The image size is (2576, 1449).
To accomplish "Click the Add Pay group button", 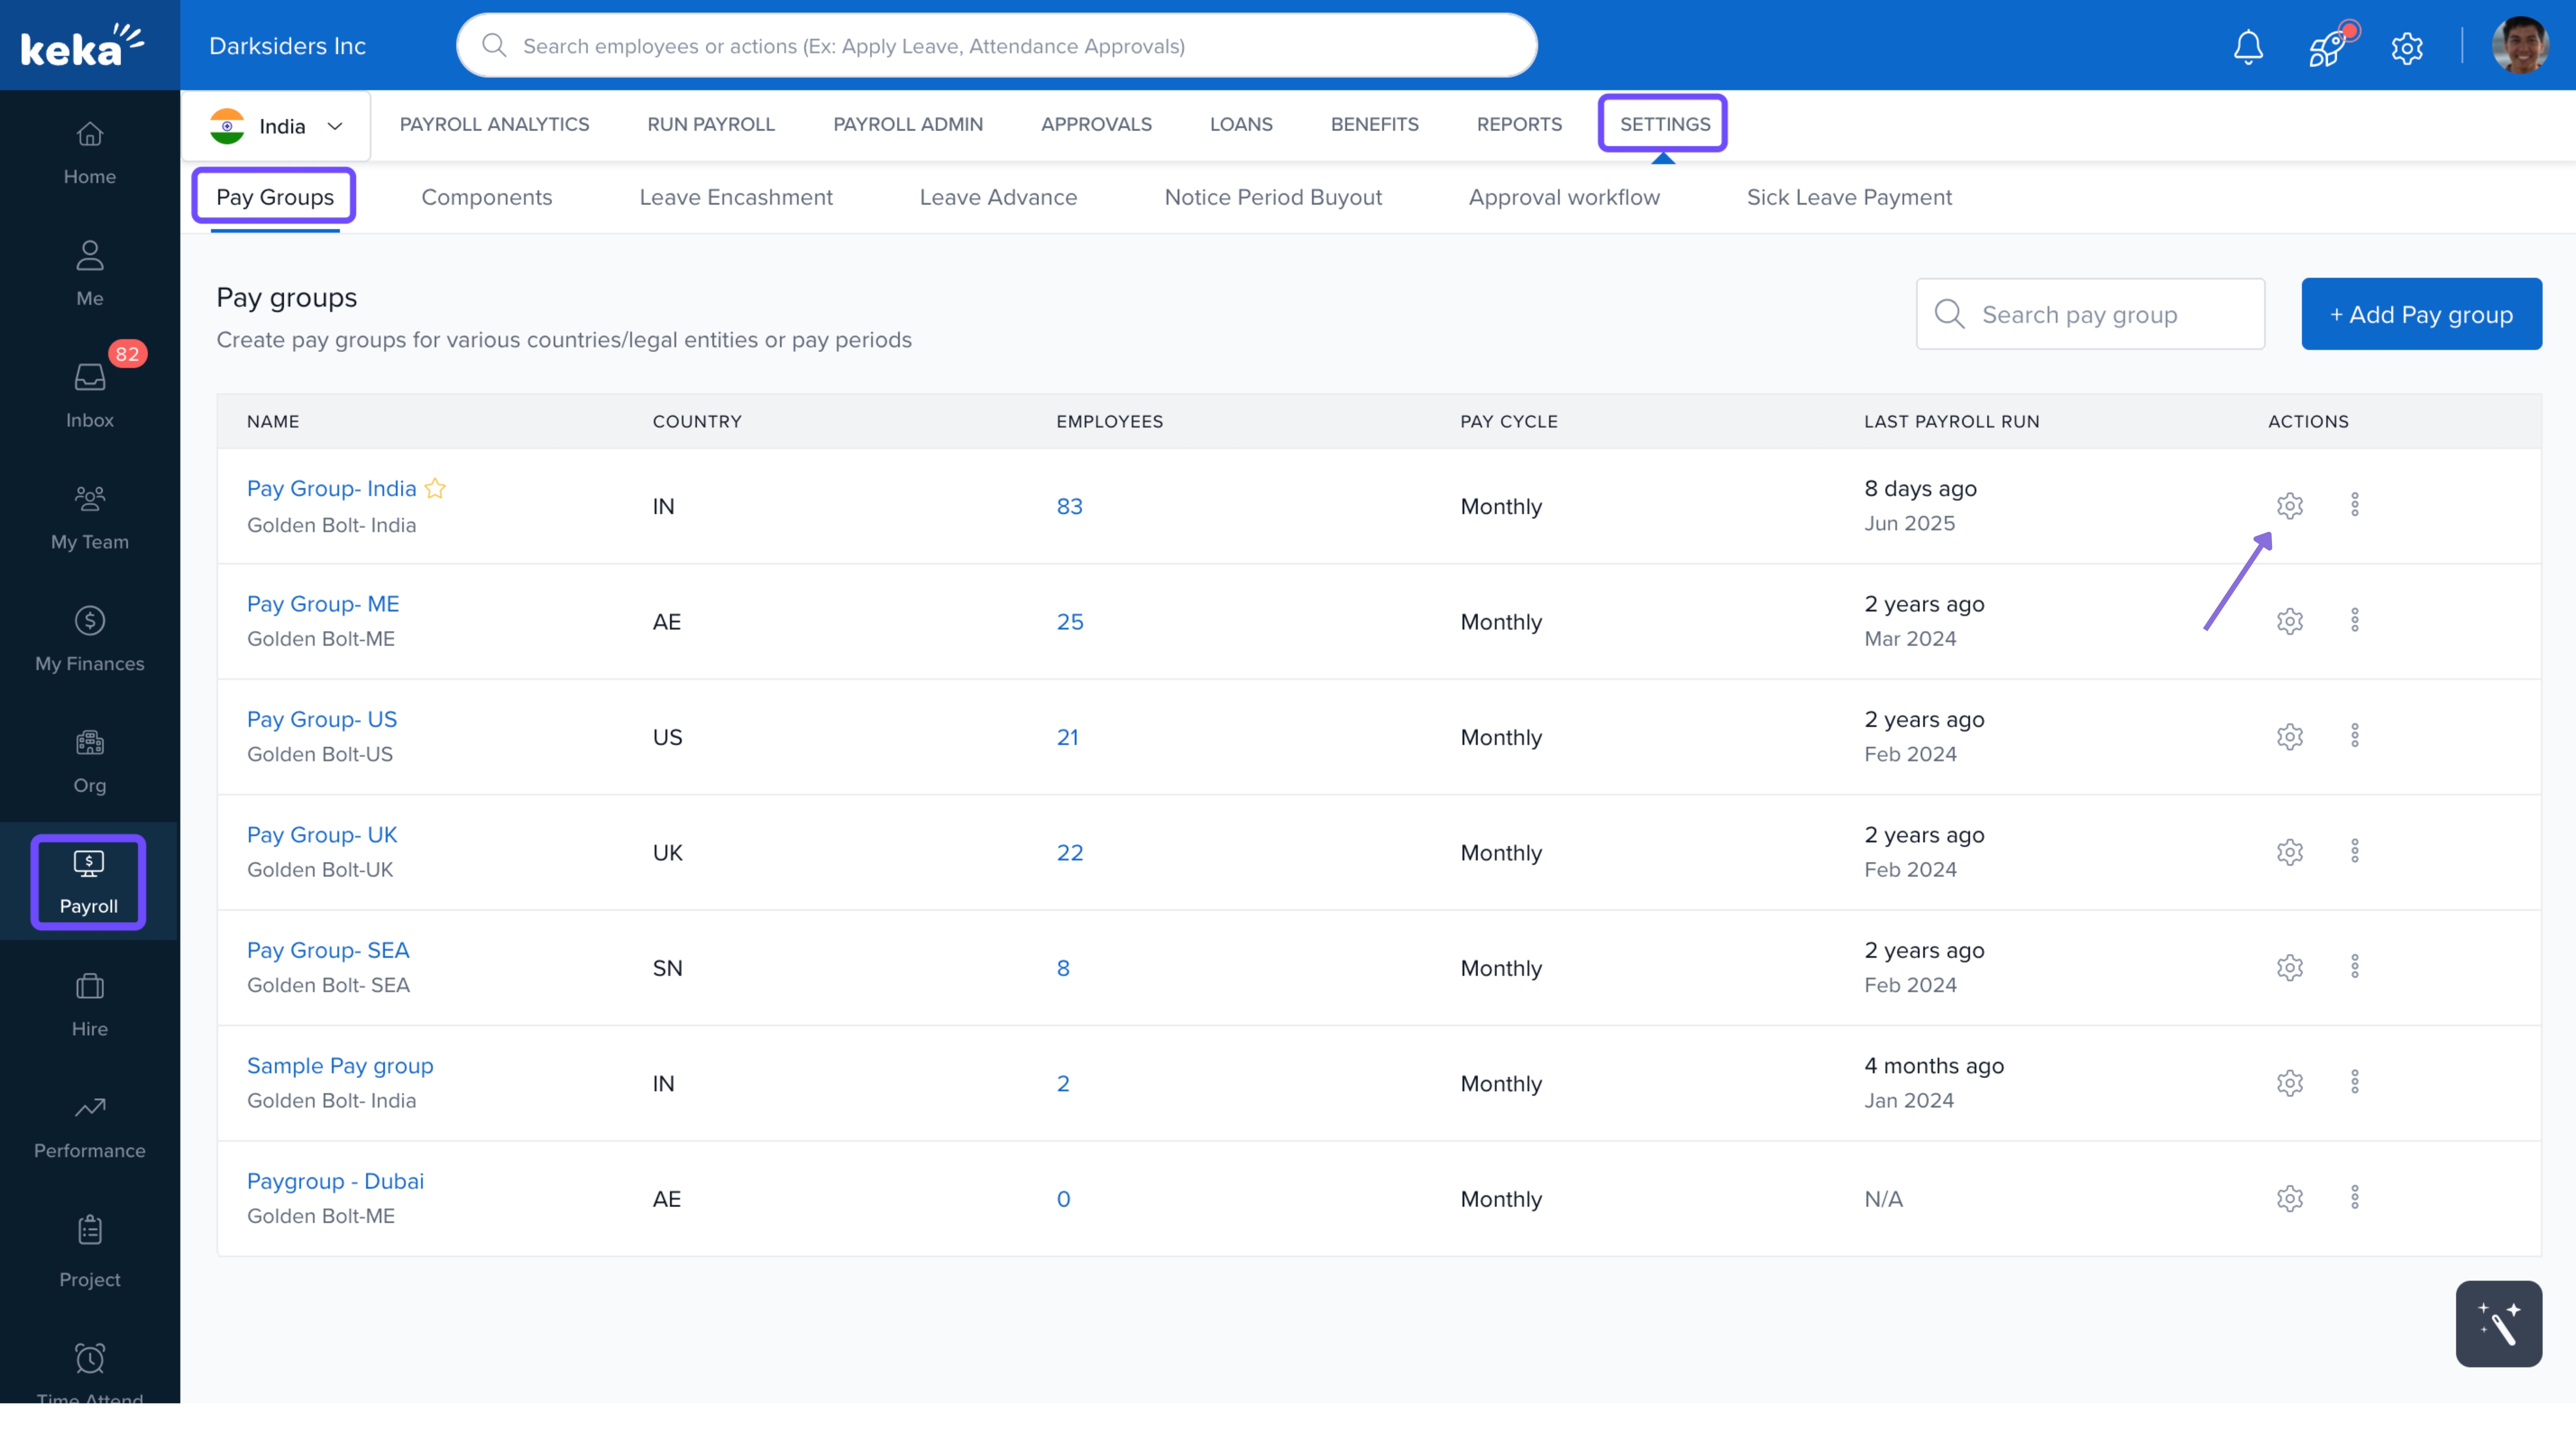I will pyautogui.click(x=2420, y=314).
